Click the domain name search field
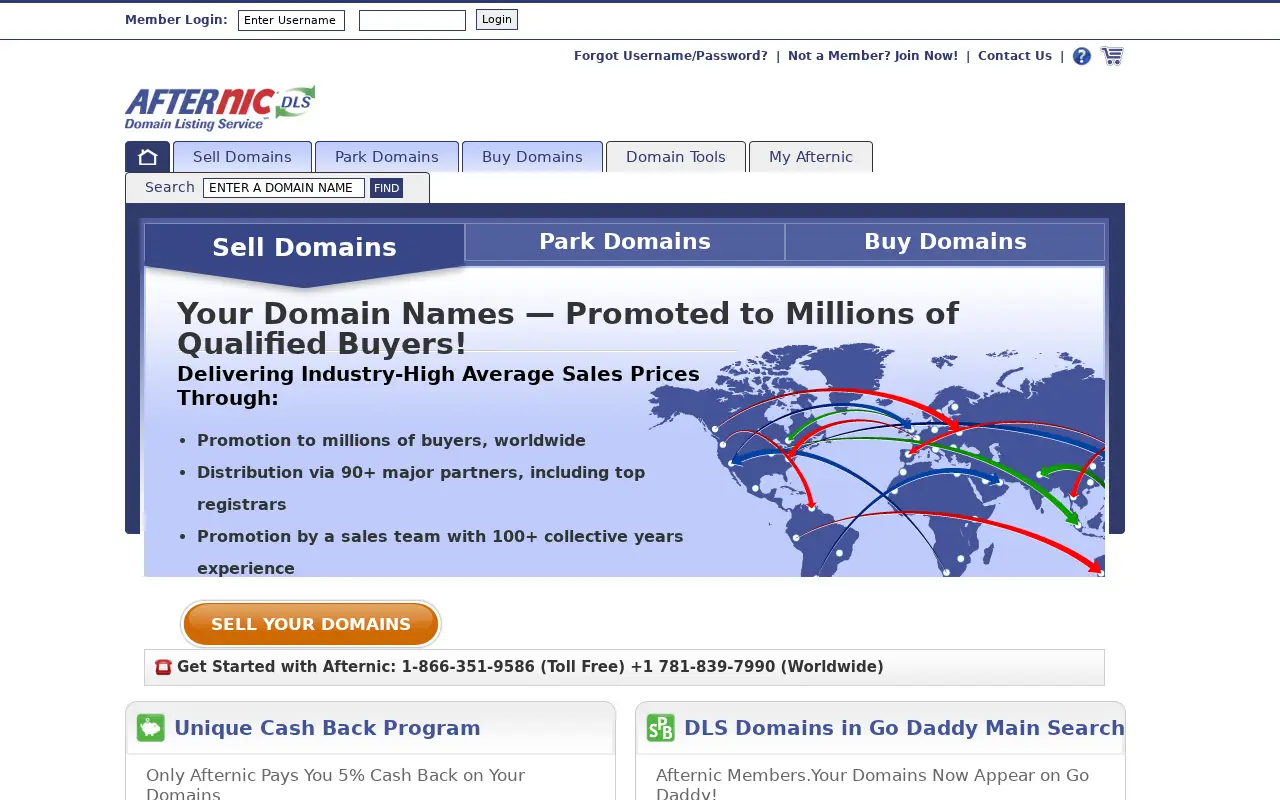 (284, 188)
